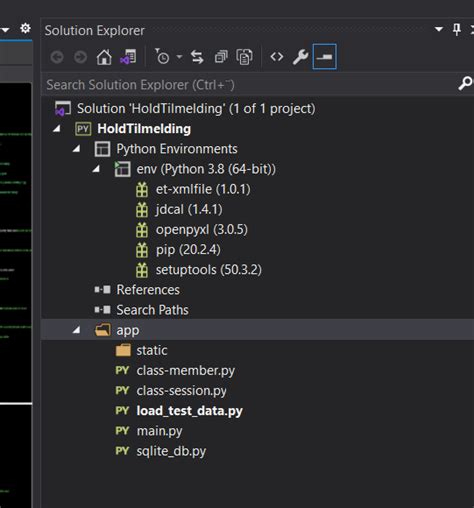Collapse the HoldTilmelding project node
474x508 pixels.
[x=57, y=129]
